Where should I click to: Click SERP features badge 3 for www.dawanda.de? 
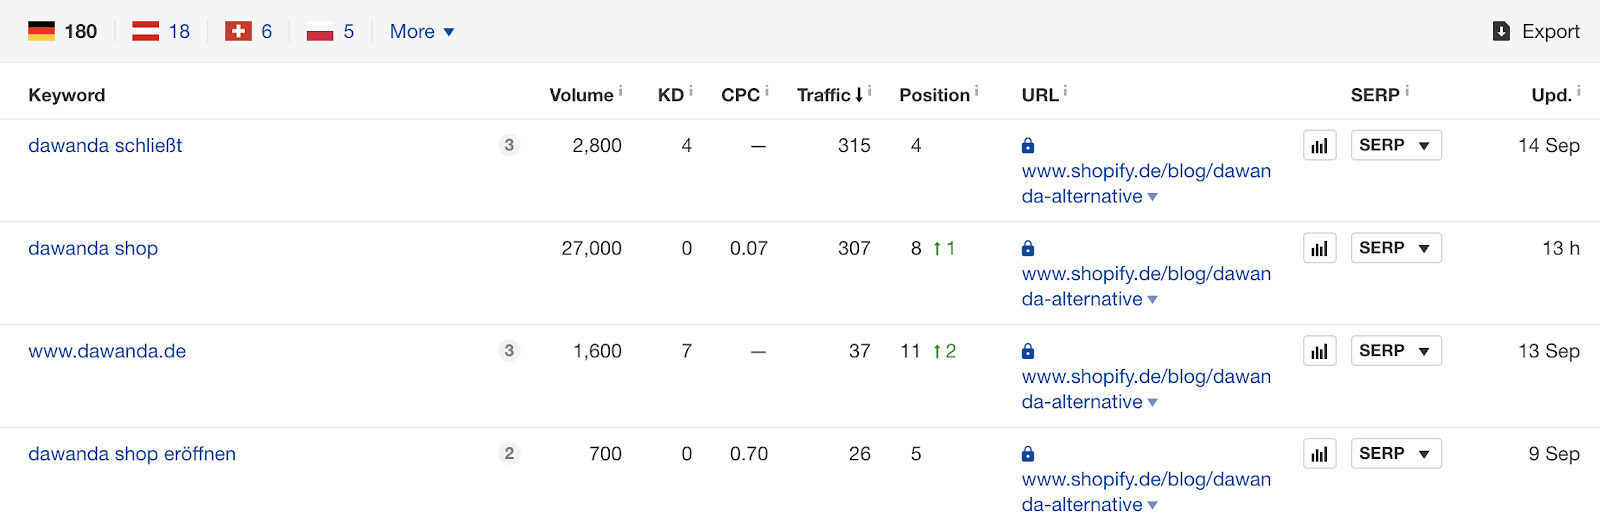[x=509, y=351]
